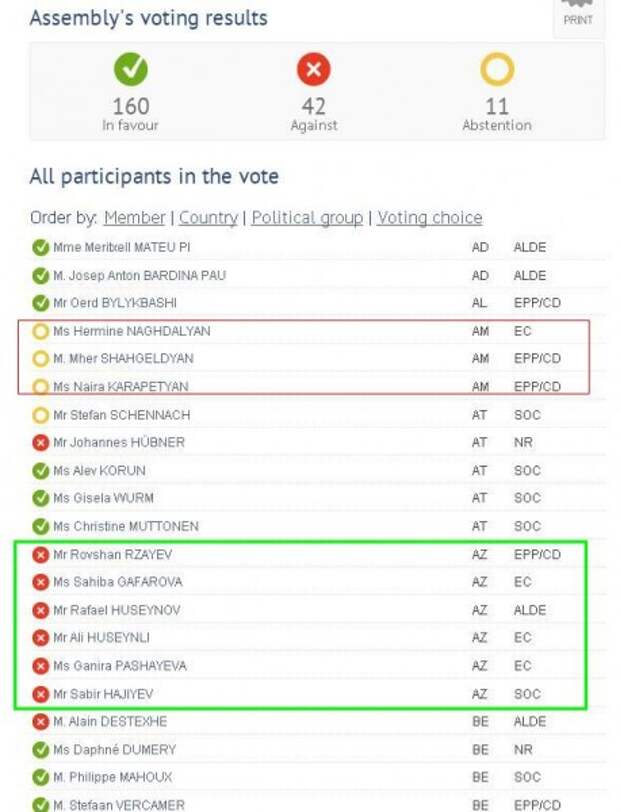Click the PRINT icon button

click(578, 16)
